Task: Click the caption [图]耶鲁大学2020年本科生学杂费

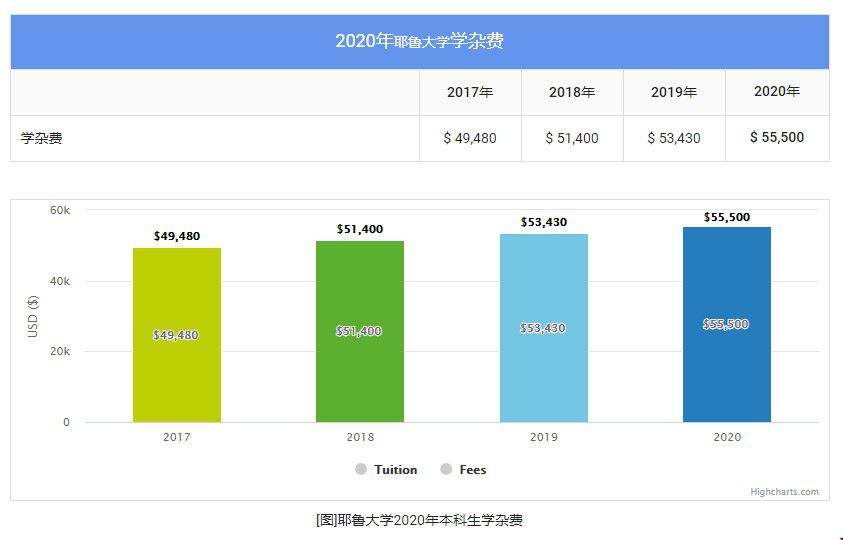Action: coord(419,520)
